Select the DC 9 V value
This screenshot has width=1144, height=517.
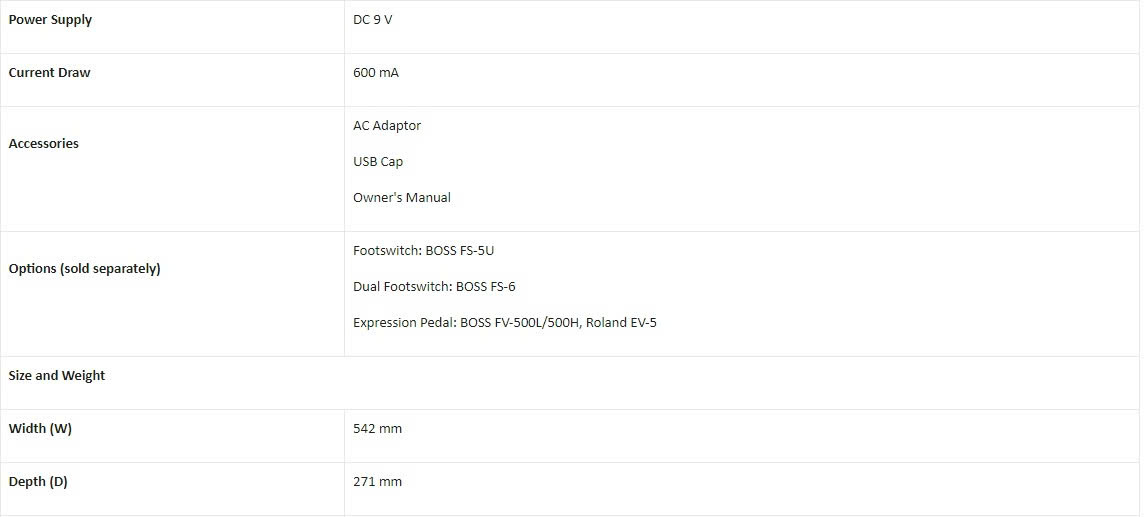[x=373, y=20]
